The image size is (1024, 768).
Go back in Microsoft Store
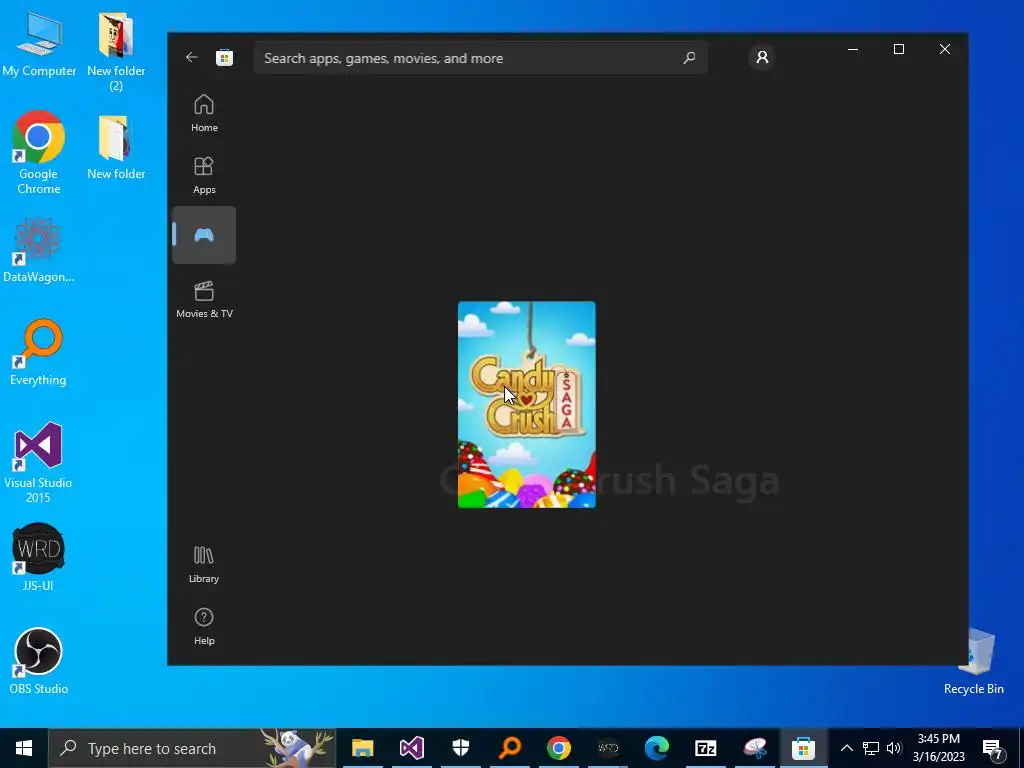pos(191,57)
